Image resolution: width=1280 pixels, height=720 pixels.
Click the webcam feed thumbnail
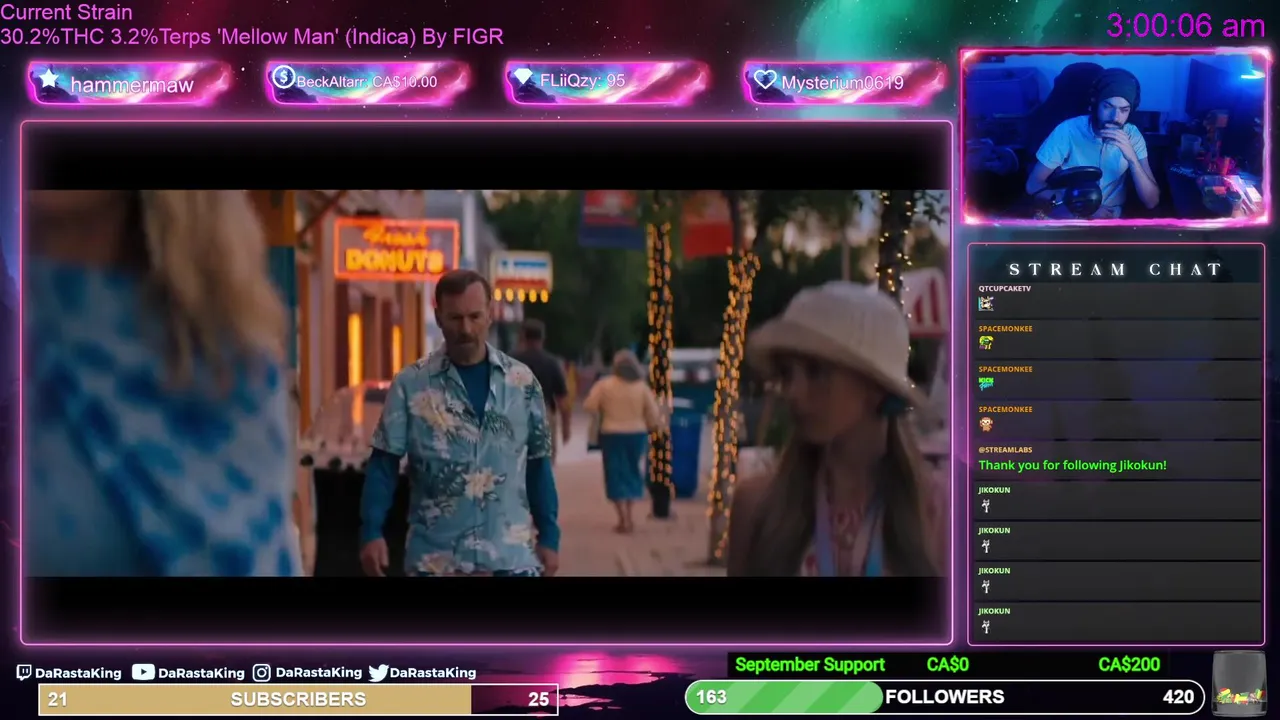pos(1114,137)
